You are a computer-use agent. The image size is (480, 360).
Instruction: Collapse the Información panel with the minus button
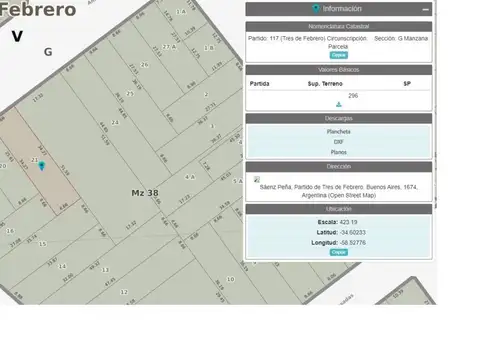pos(425,10)
